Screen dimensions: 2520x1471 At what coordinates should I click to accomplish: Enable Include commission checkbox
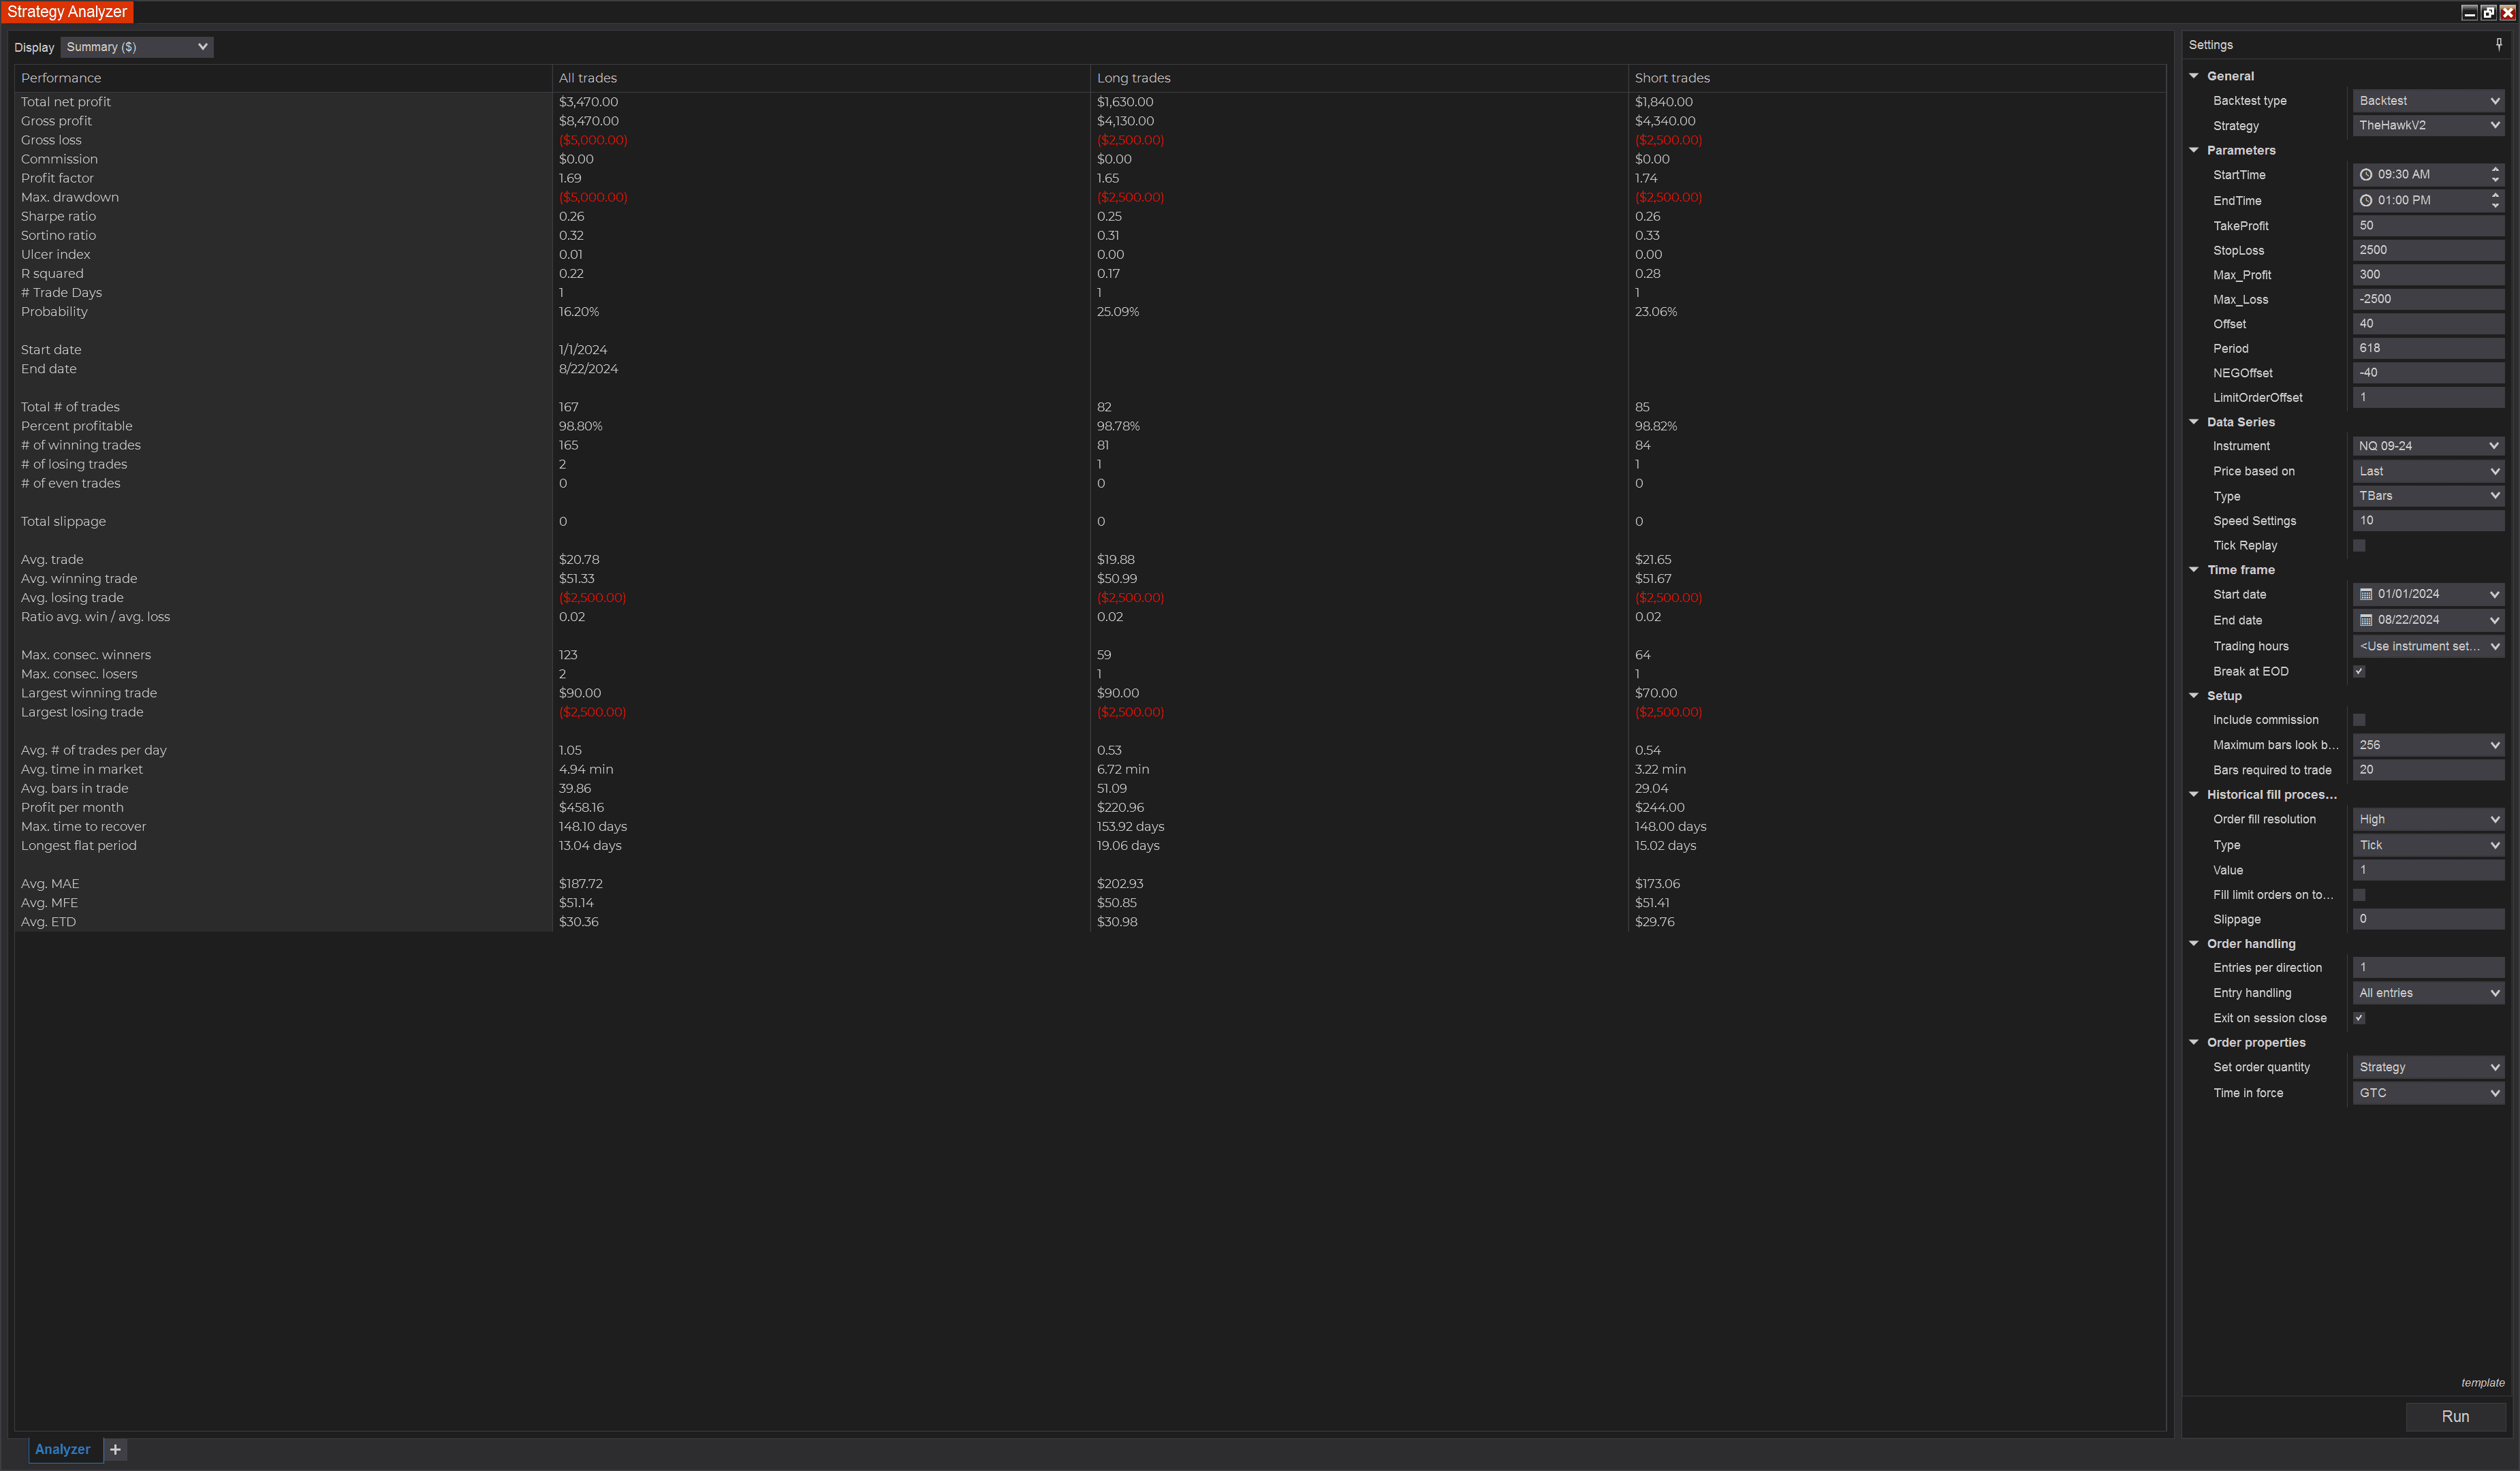[x=2359, y=720]
